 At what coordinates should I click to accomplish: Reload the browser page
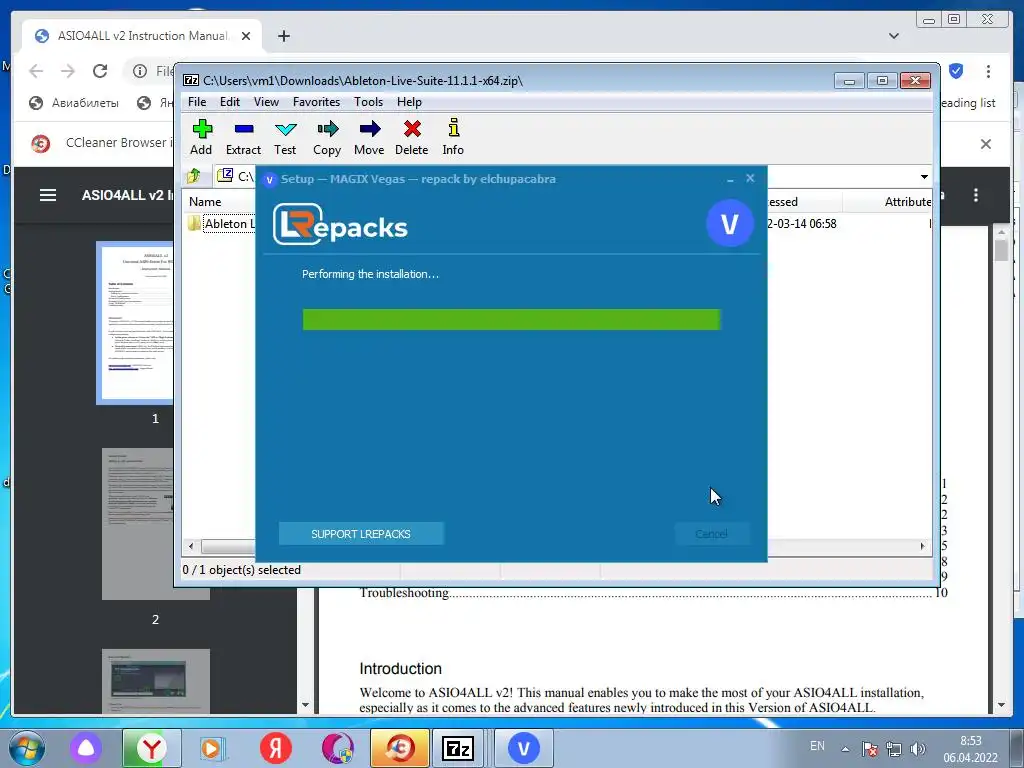click(100, 71)
